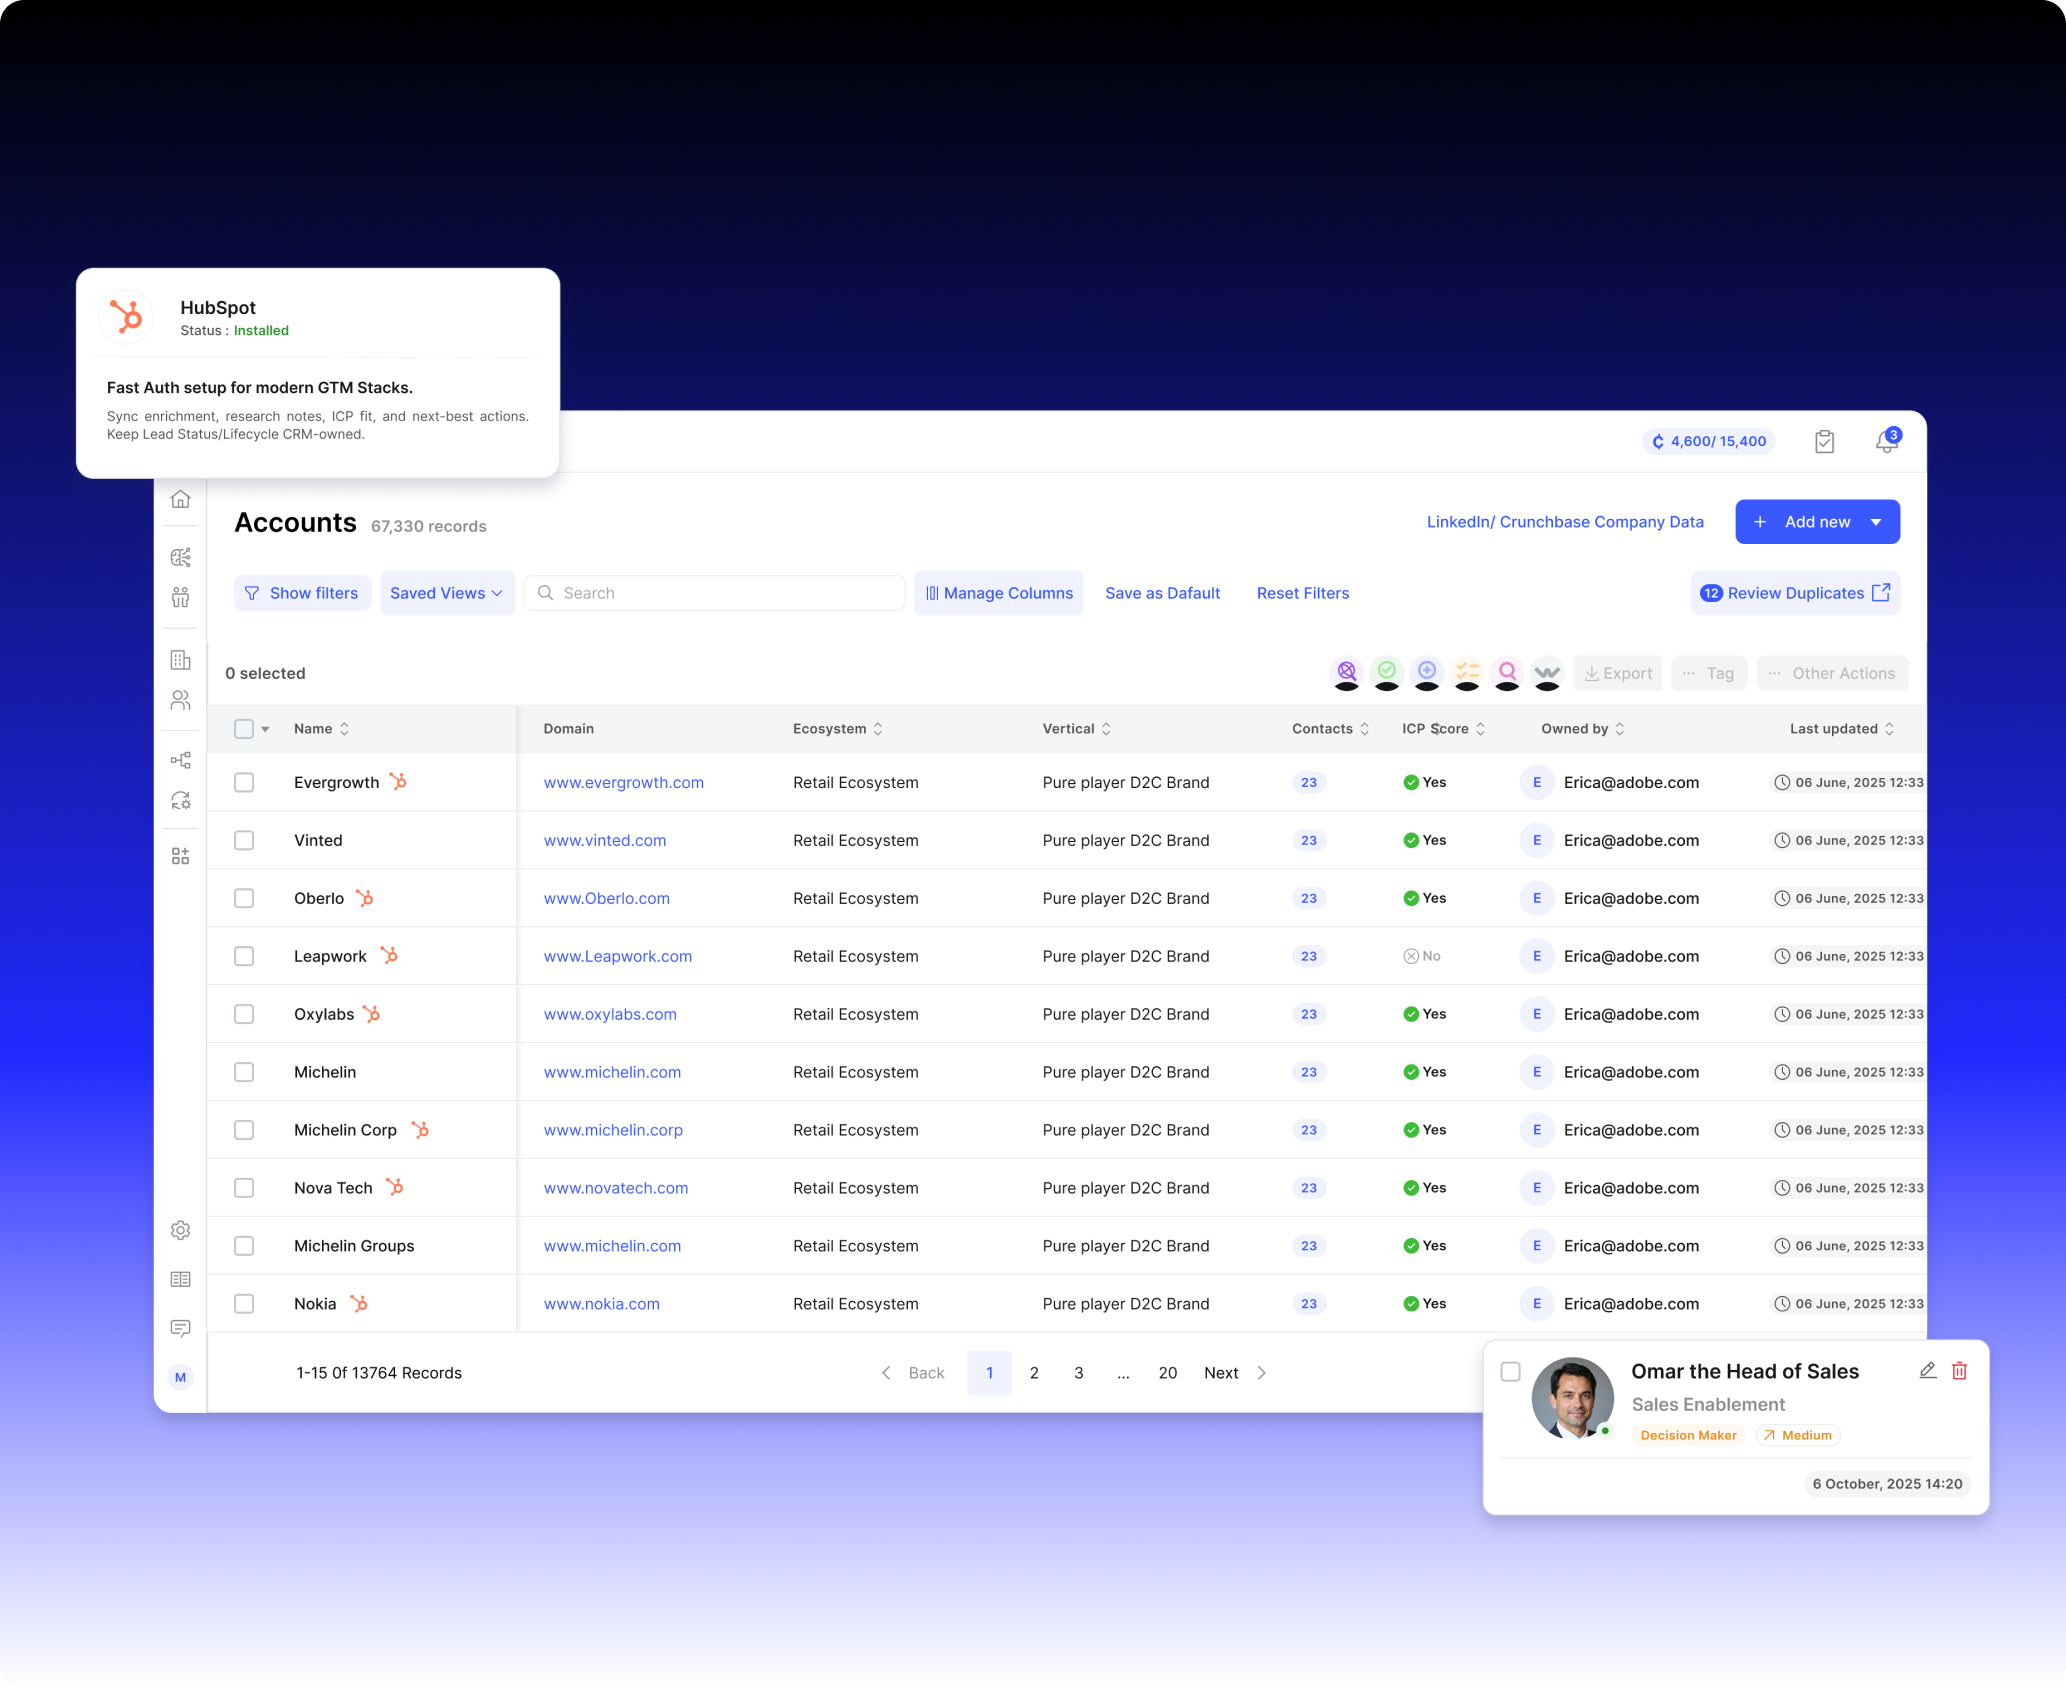The height and width of the screenshot is (1690, 2066).
Task: Tick the checkbox for Nokia row
Action: pyautogui.click(x=244, y=1304)
